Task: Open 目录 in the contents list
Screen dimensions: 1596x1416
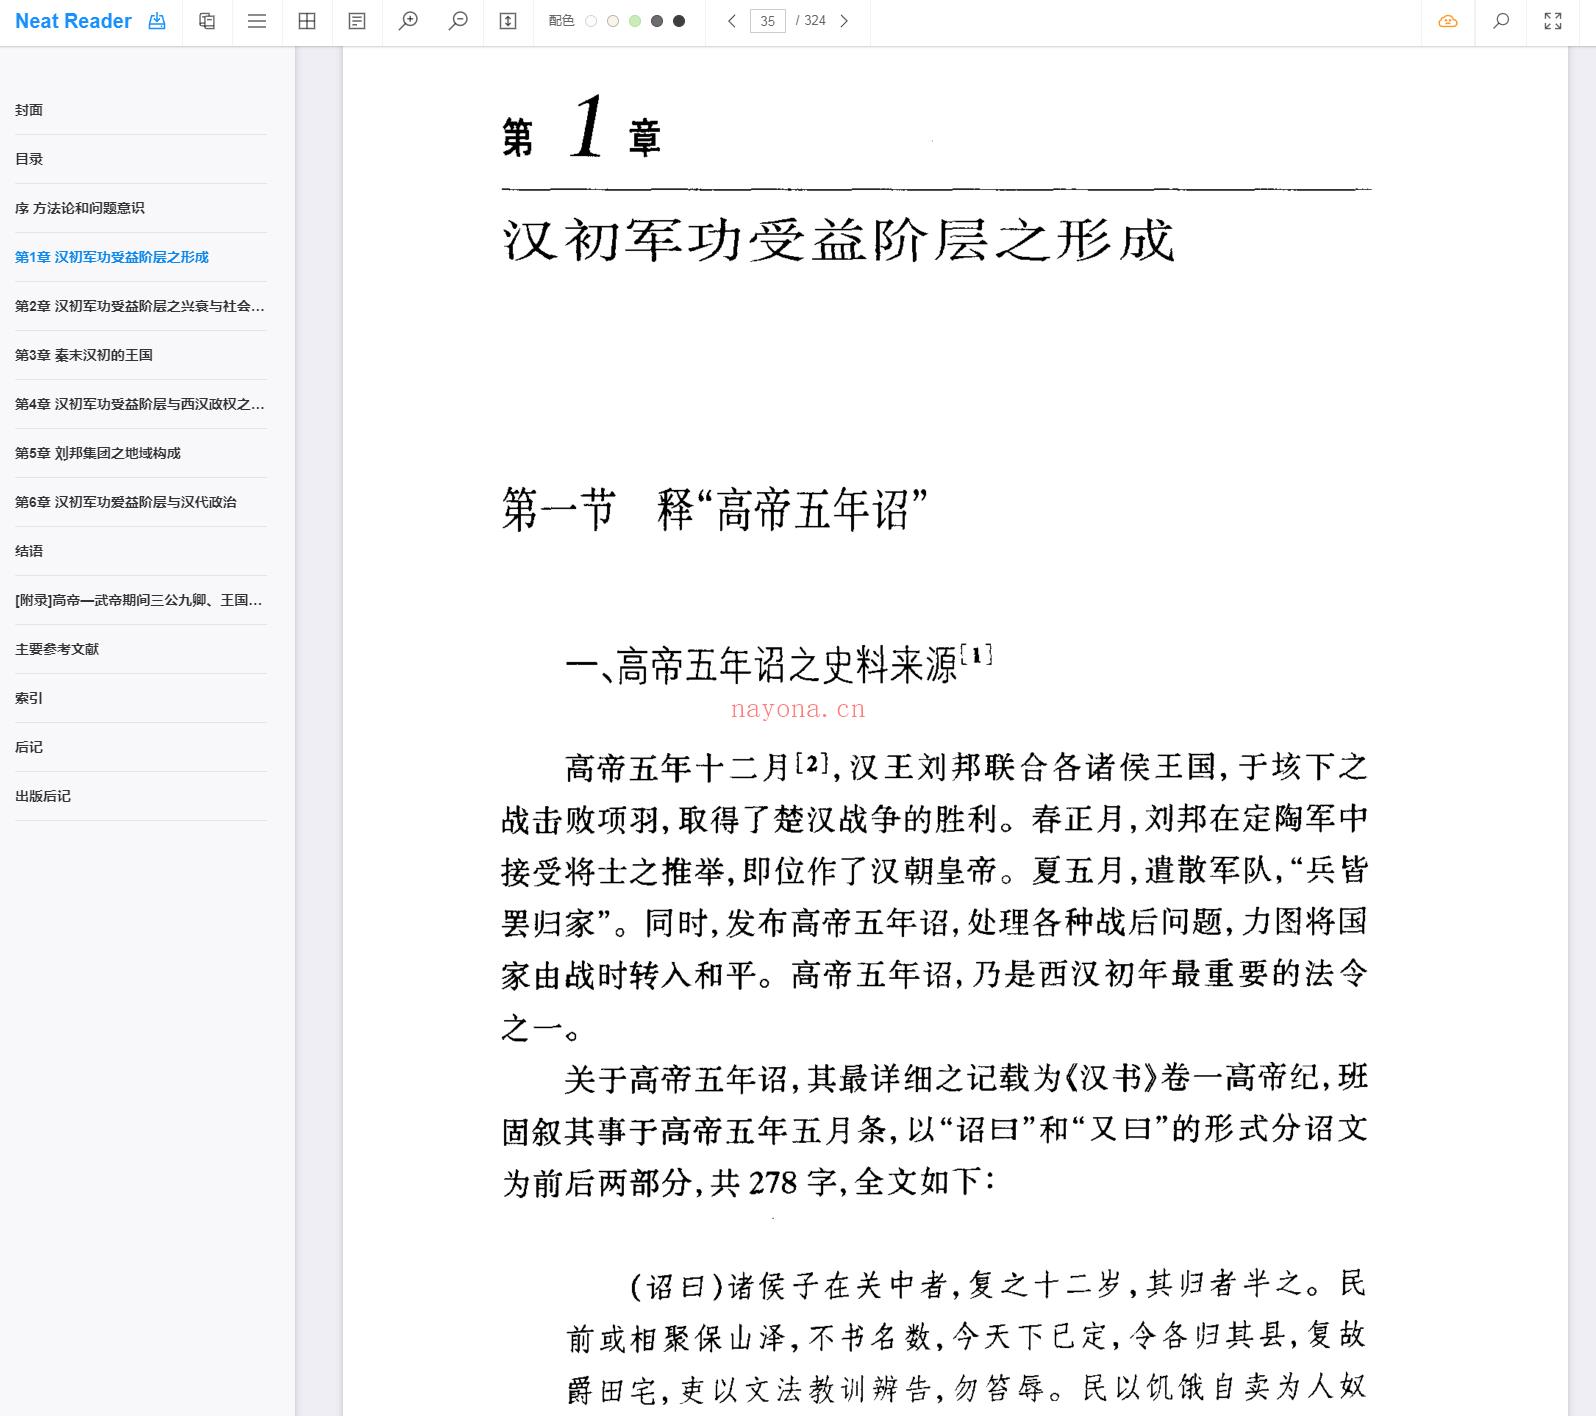Action: [x=29, y=159]
